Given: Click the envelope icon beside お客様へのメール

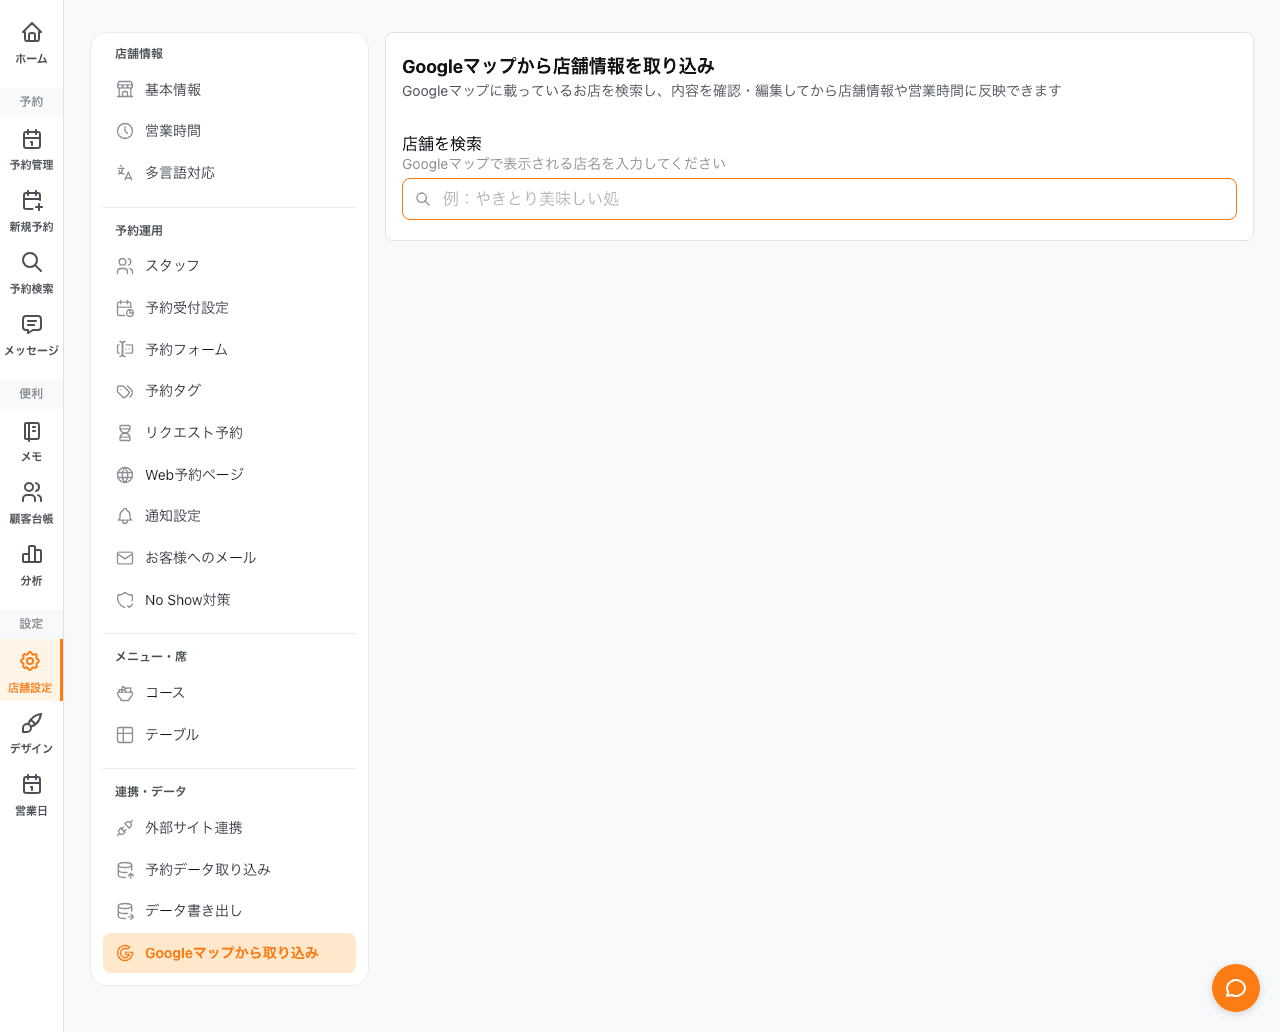Looking at the screenshot, I should click(x=125, y=558).
